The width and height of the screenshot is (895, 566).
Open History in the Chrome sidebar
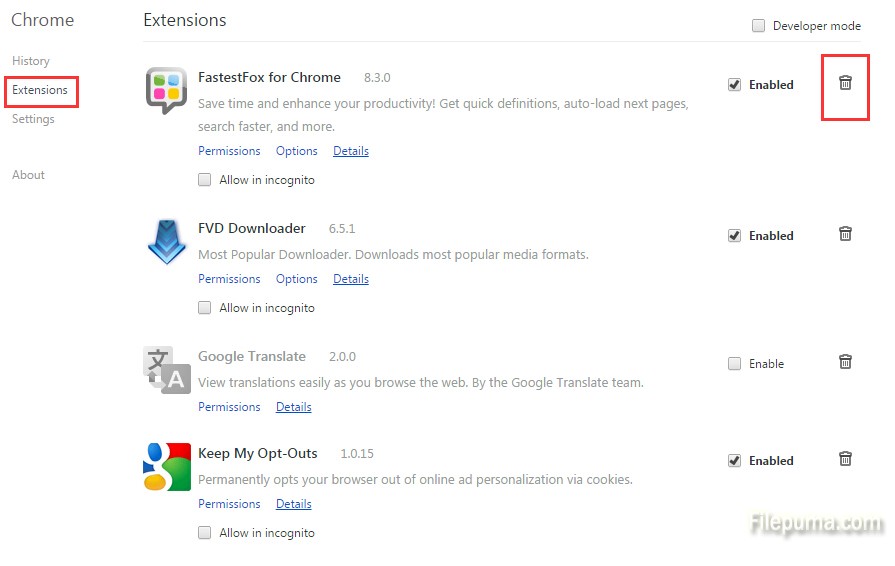31,61
